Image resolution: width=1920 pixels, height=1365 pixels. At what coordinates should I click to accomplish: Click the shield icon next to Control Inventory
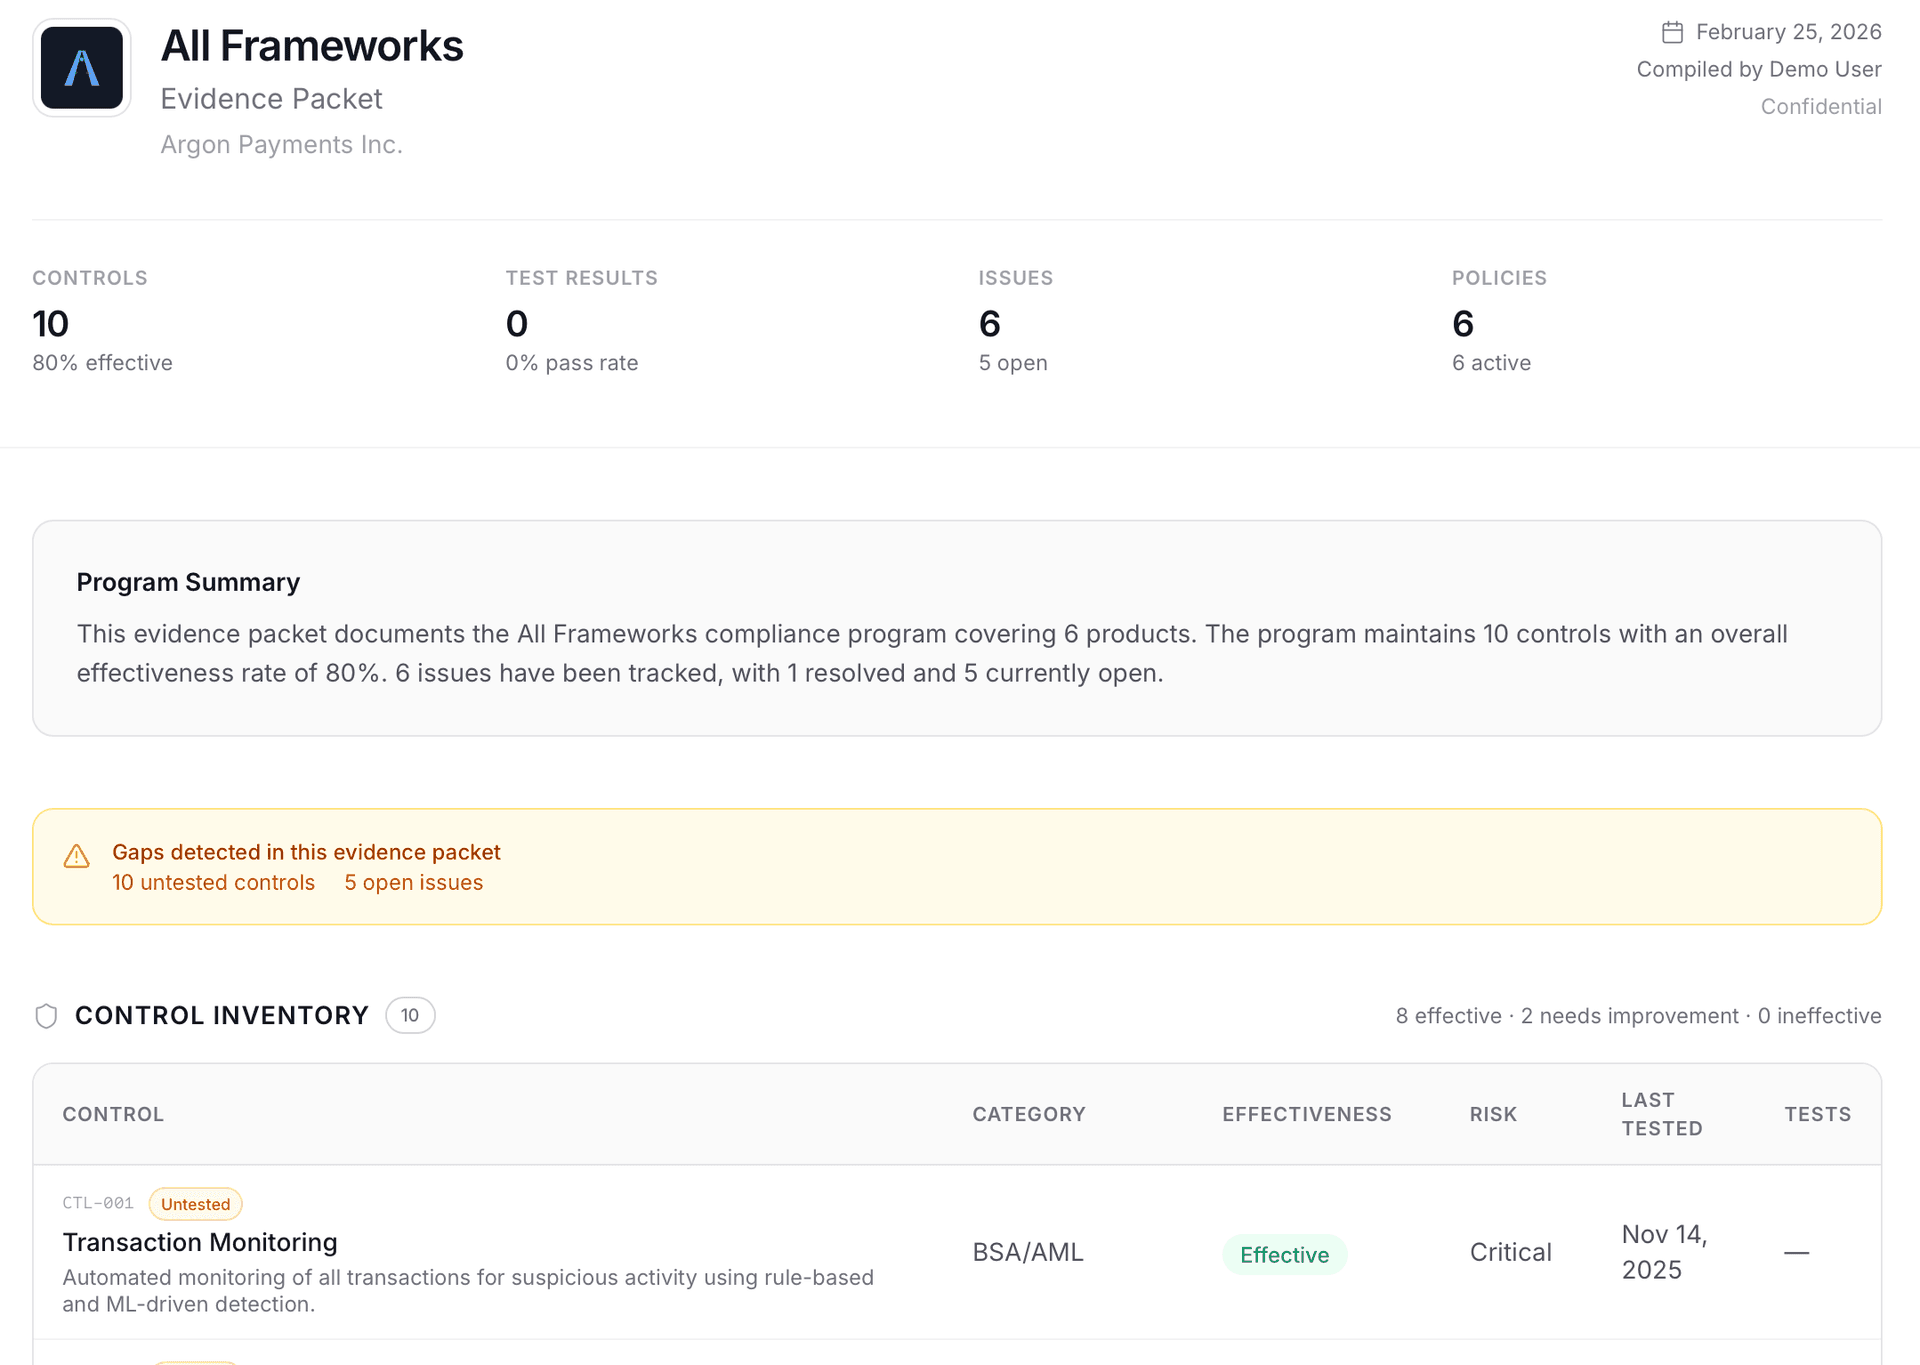[46, 1016]
